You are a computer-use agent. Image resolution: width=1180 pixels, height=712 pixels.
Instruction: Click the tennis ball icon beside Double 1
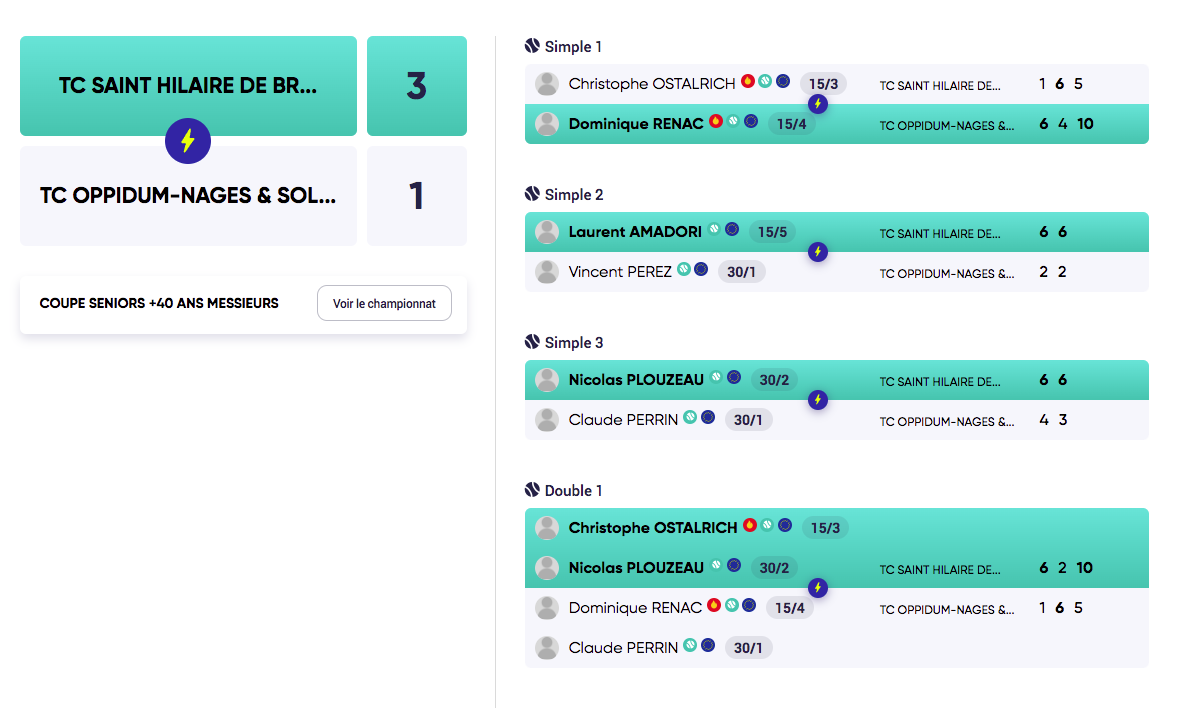[x=532, y=490]
